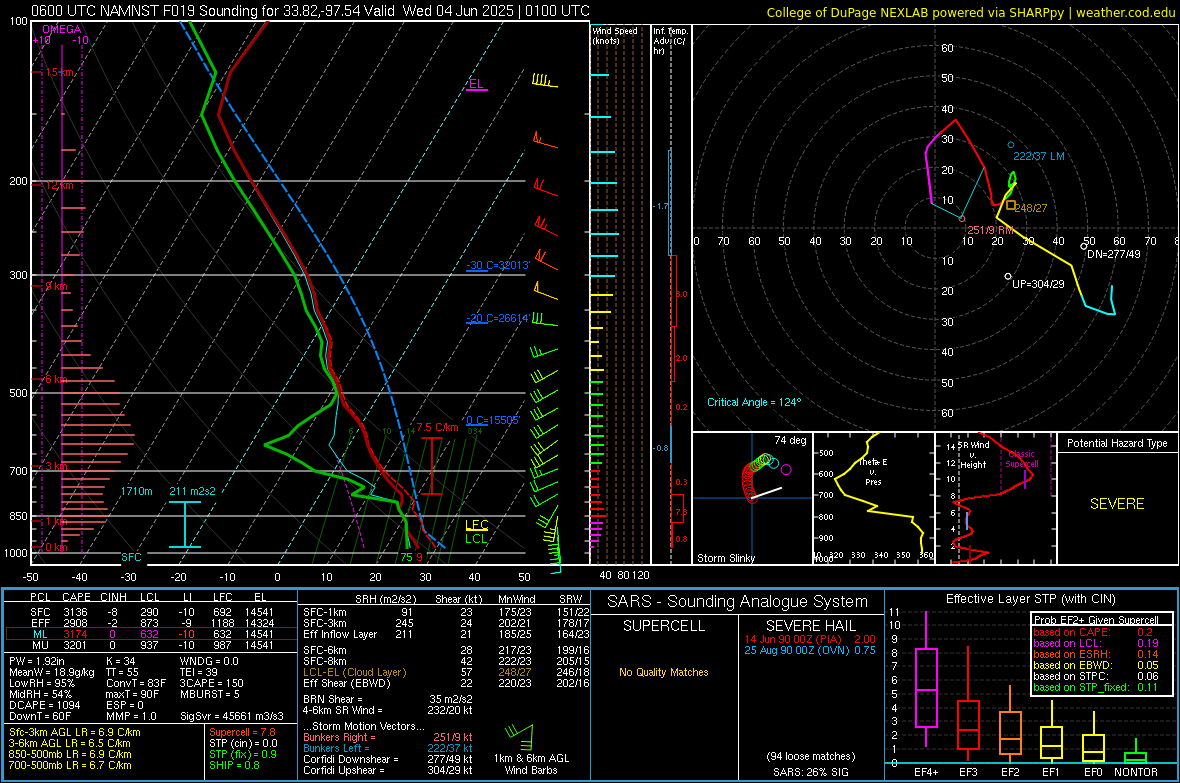The width and height of the screenshot is (1180, 783).
Task: Click the 14 Jun 90 00Z (PIA) hail analogue
Action: coord(810,638)
